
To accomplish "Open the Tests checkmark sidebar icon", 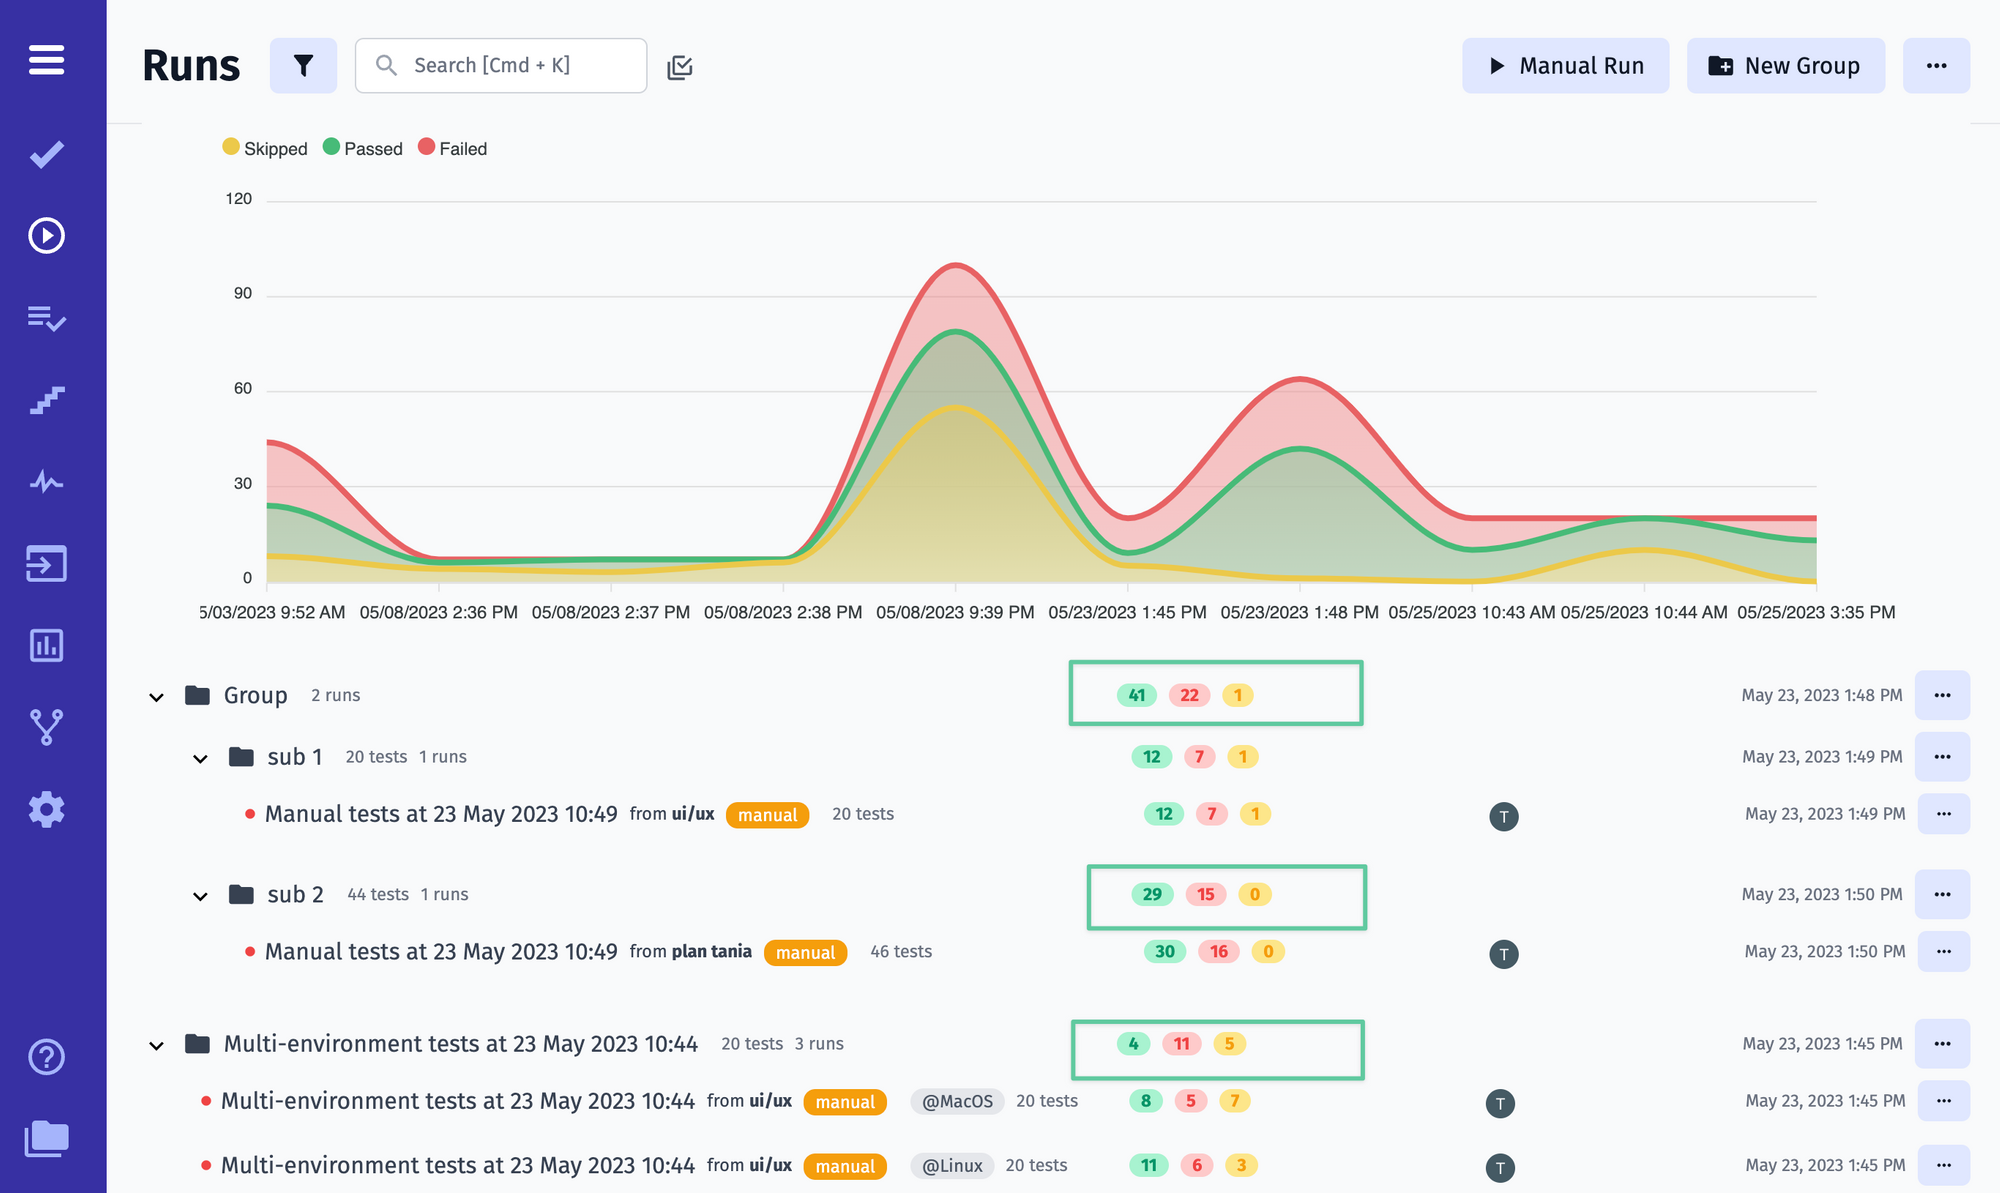I will tap(46, 154).
